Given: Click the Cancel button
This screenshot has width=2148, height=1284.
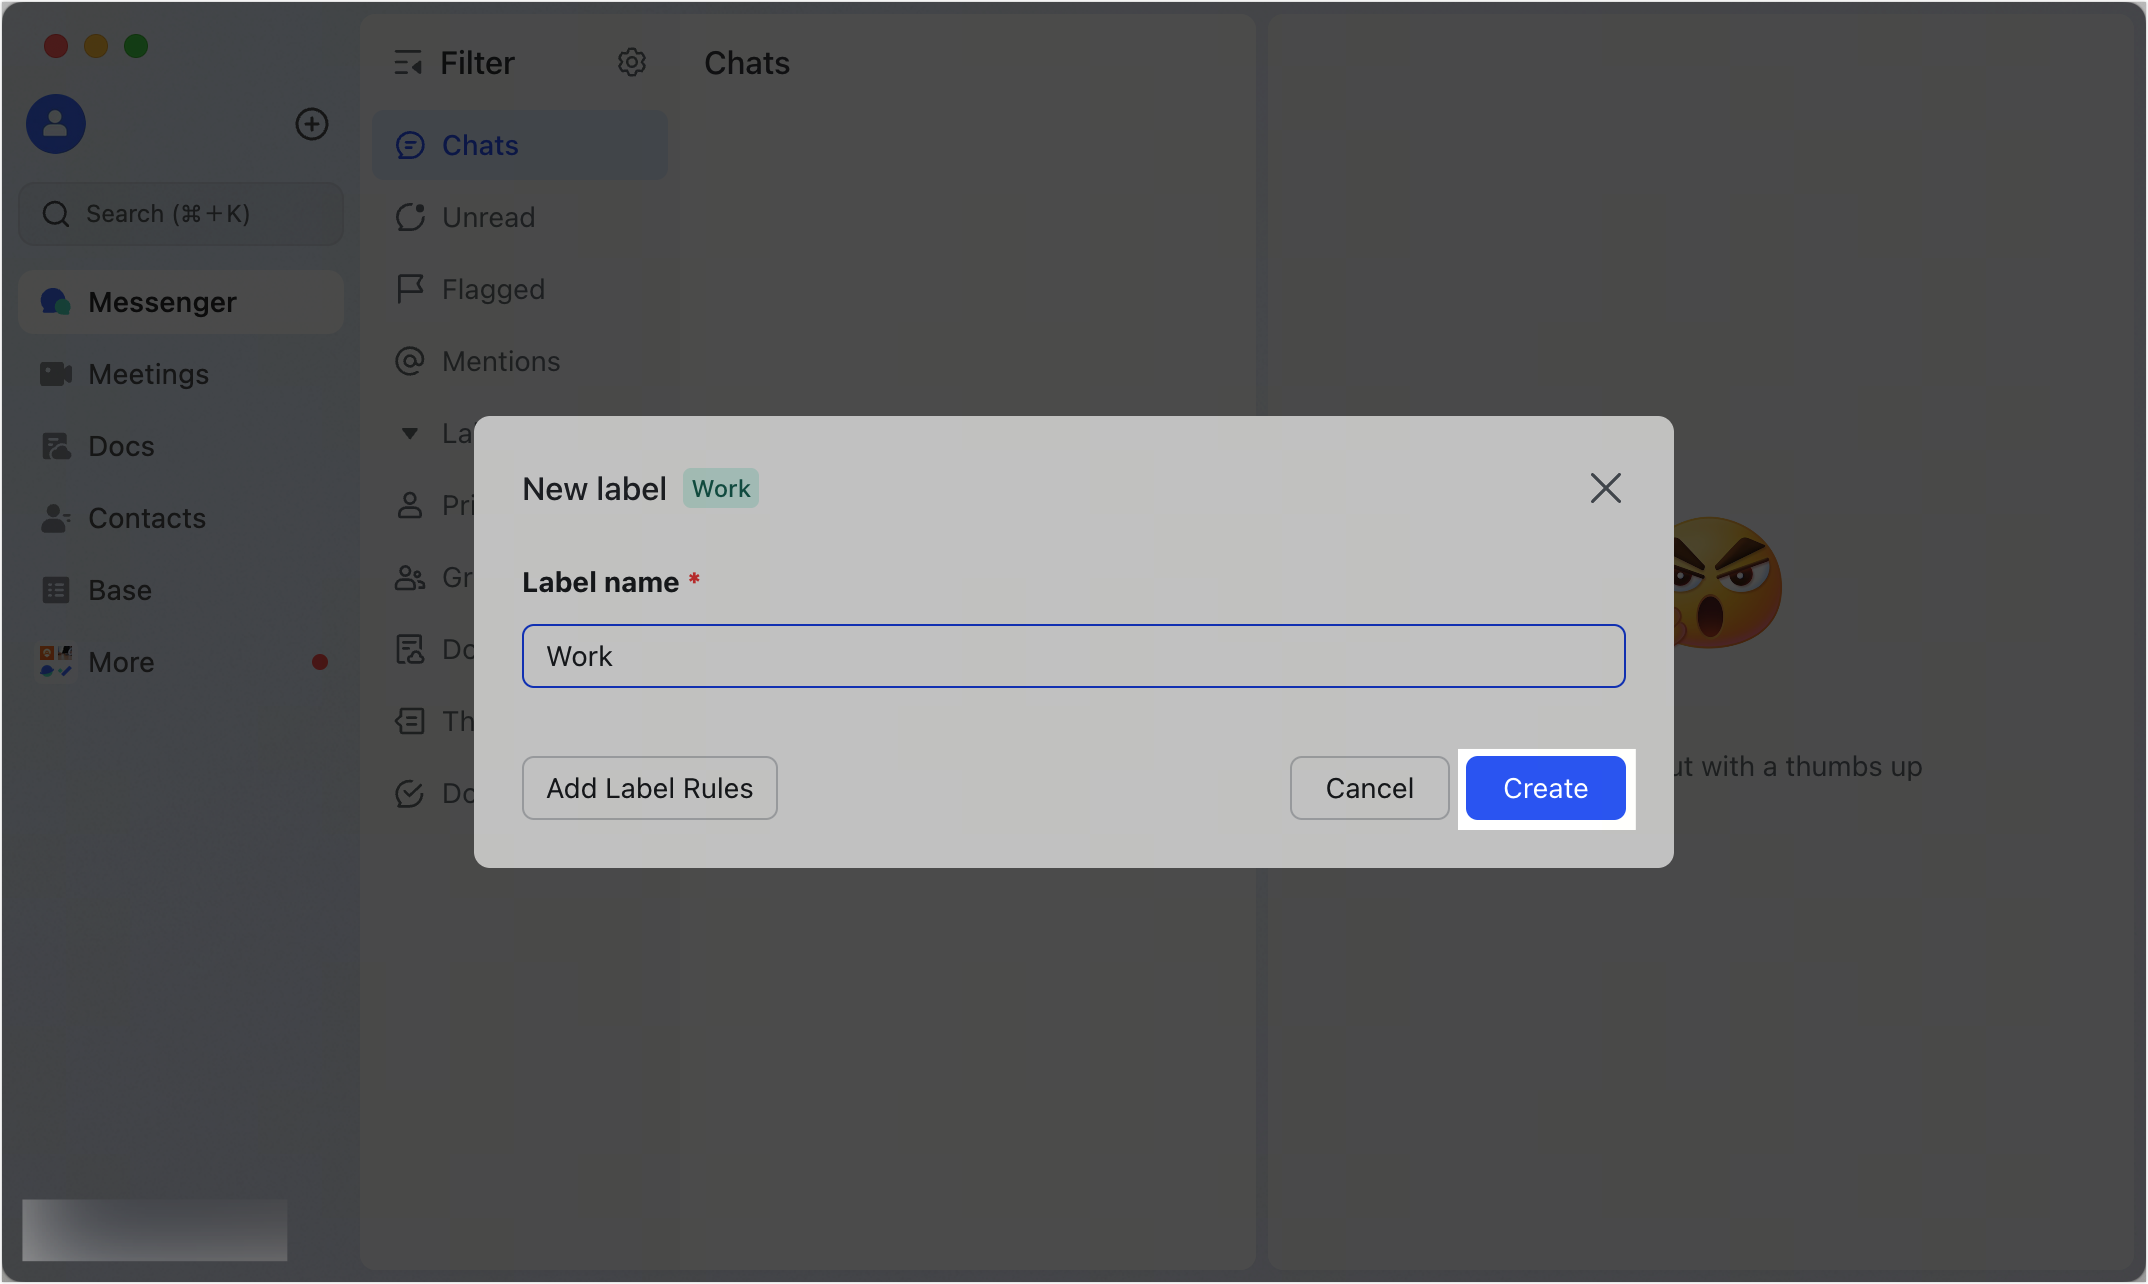Looking at the screenshot, I should [x=1369, y=788].
